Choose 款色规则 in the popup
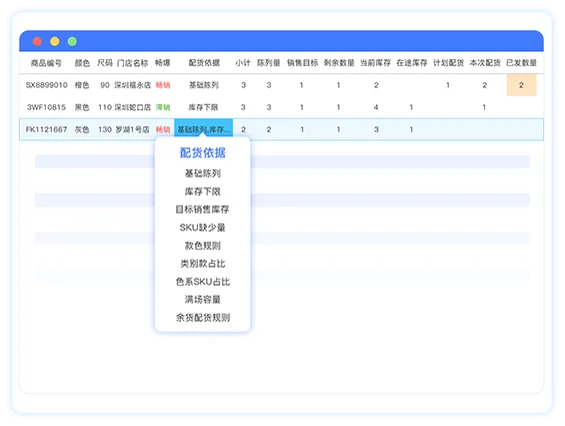 pyautogui.click(x=203, y=245)
